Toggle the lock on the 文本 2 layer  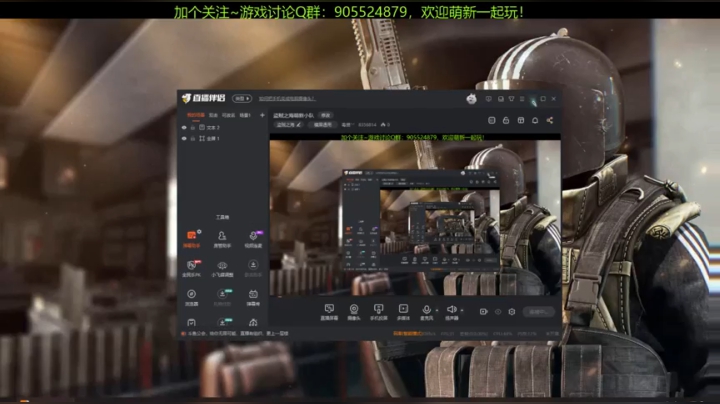[193, 128]
